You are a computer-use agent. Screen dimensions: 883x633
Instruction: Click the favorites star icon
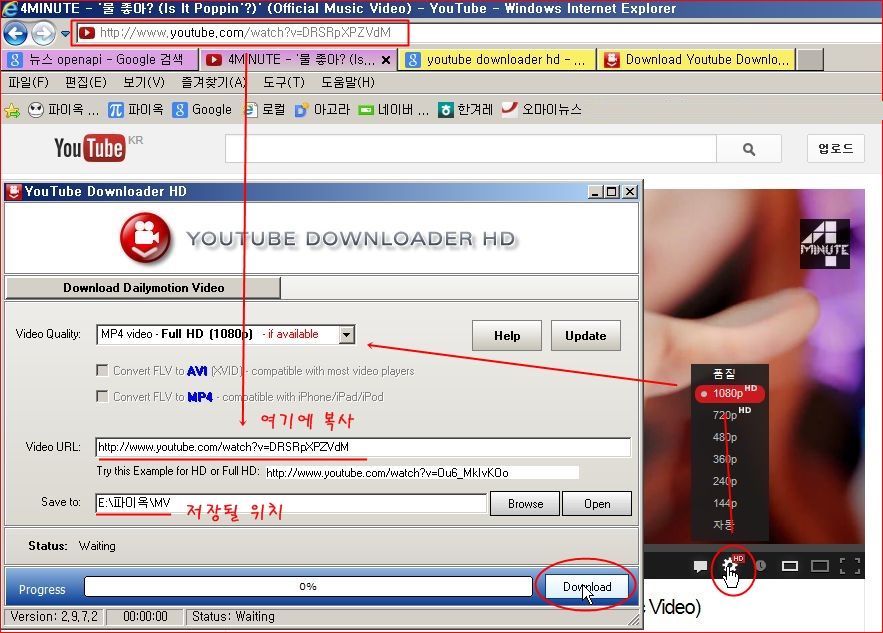12,110
